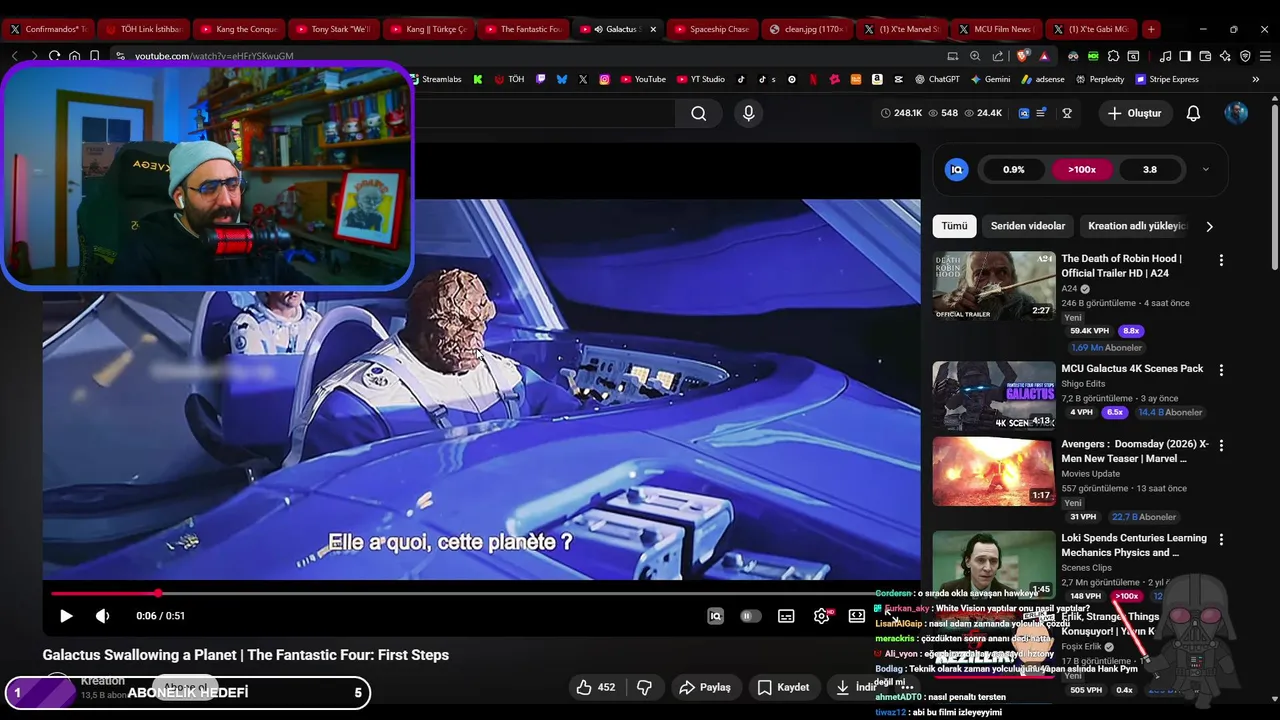Open the player settings gear

click(821, 616)
